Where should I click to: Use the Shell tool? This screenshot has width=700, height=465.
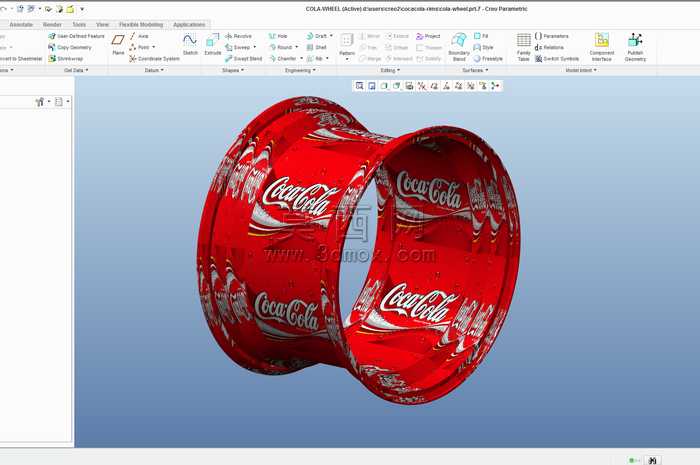pos(317,47)
